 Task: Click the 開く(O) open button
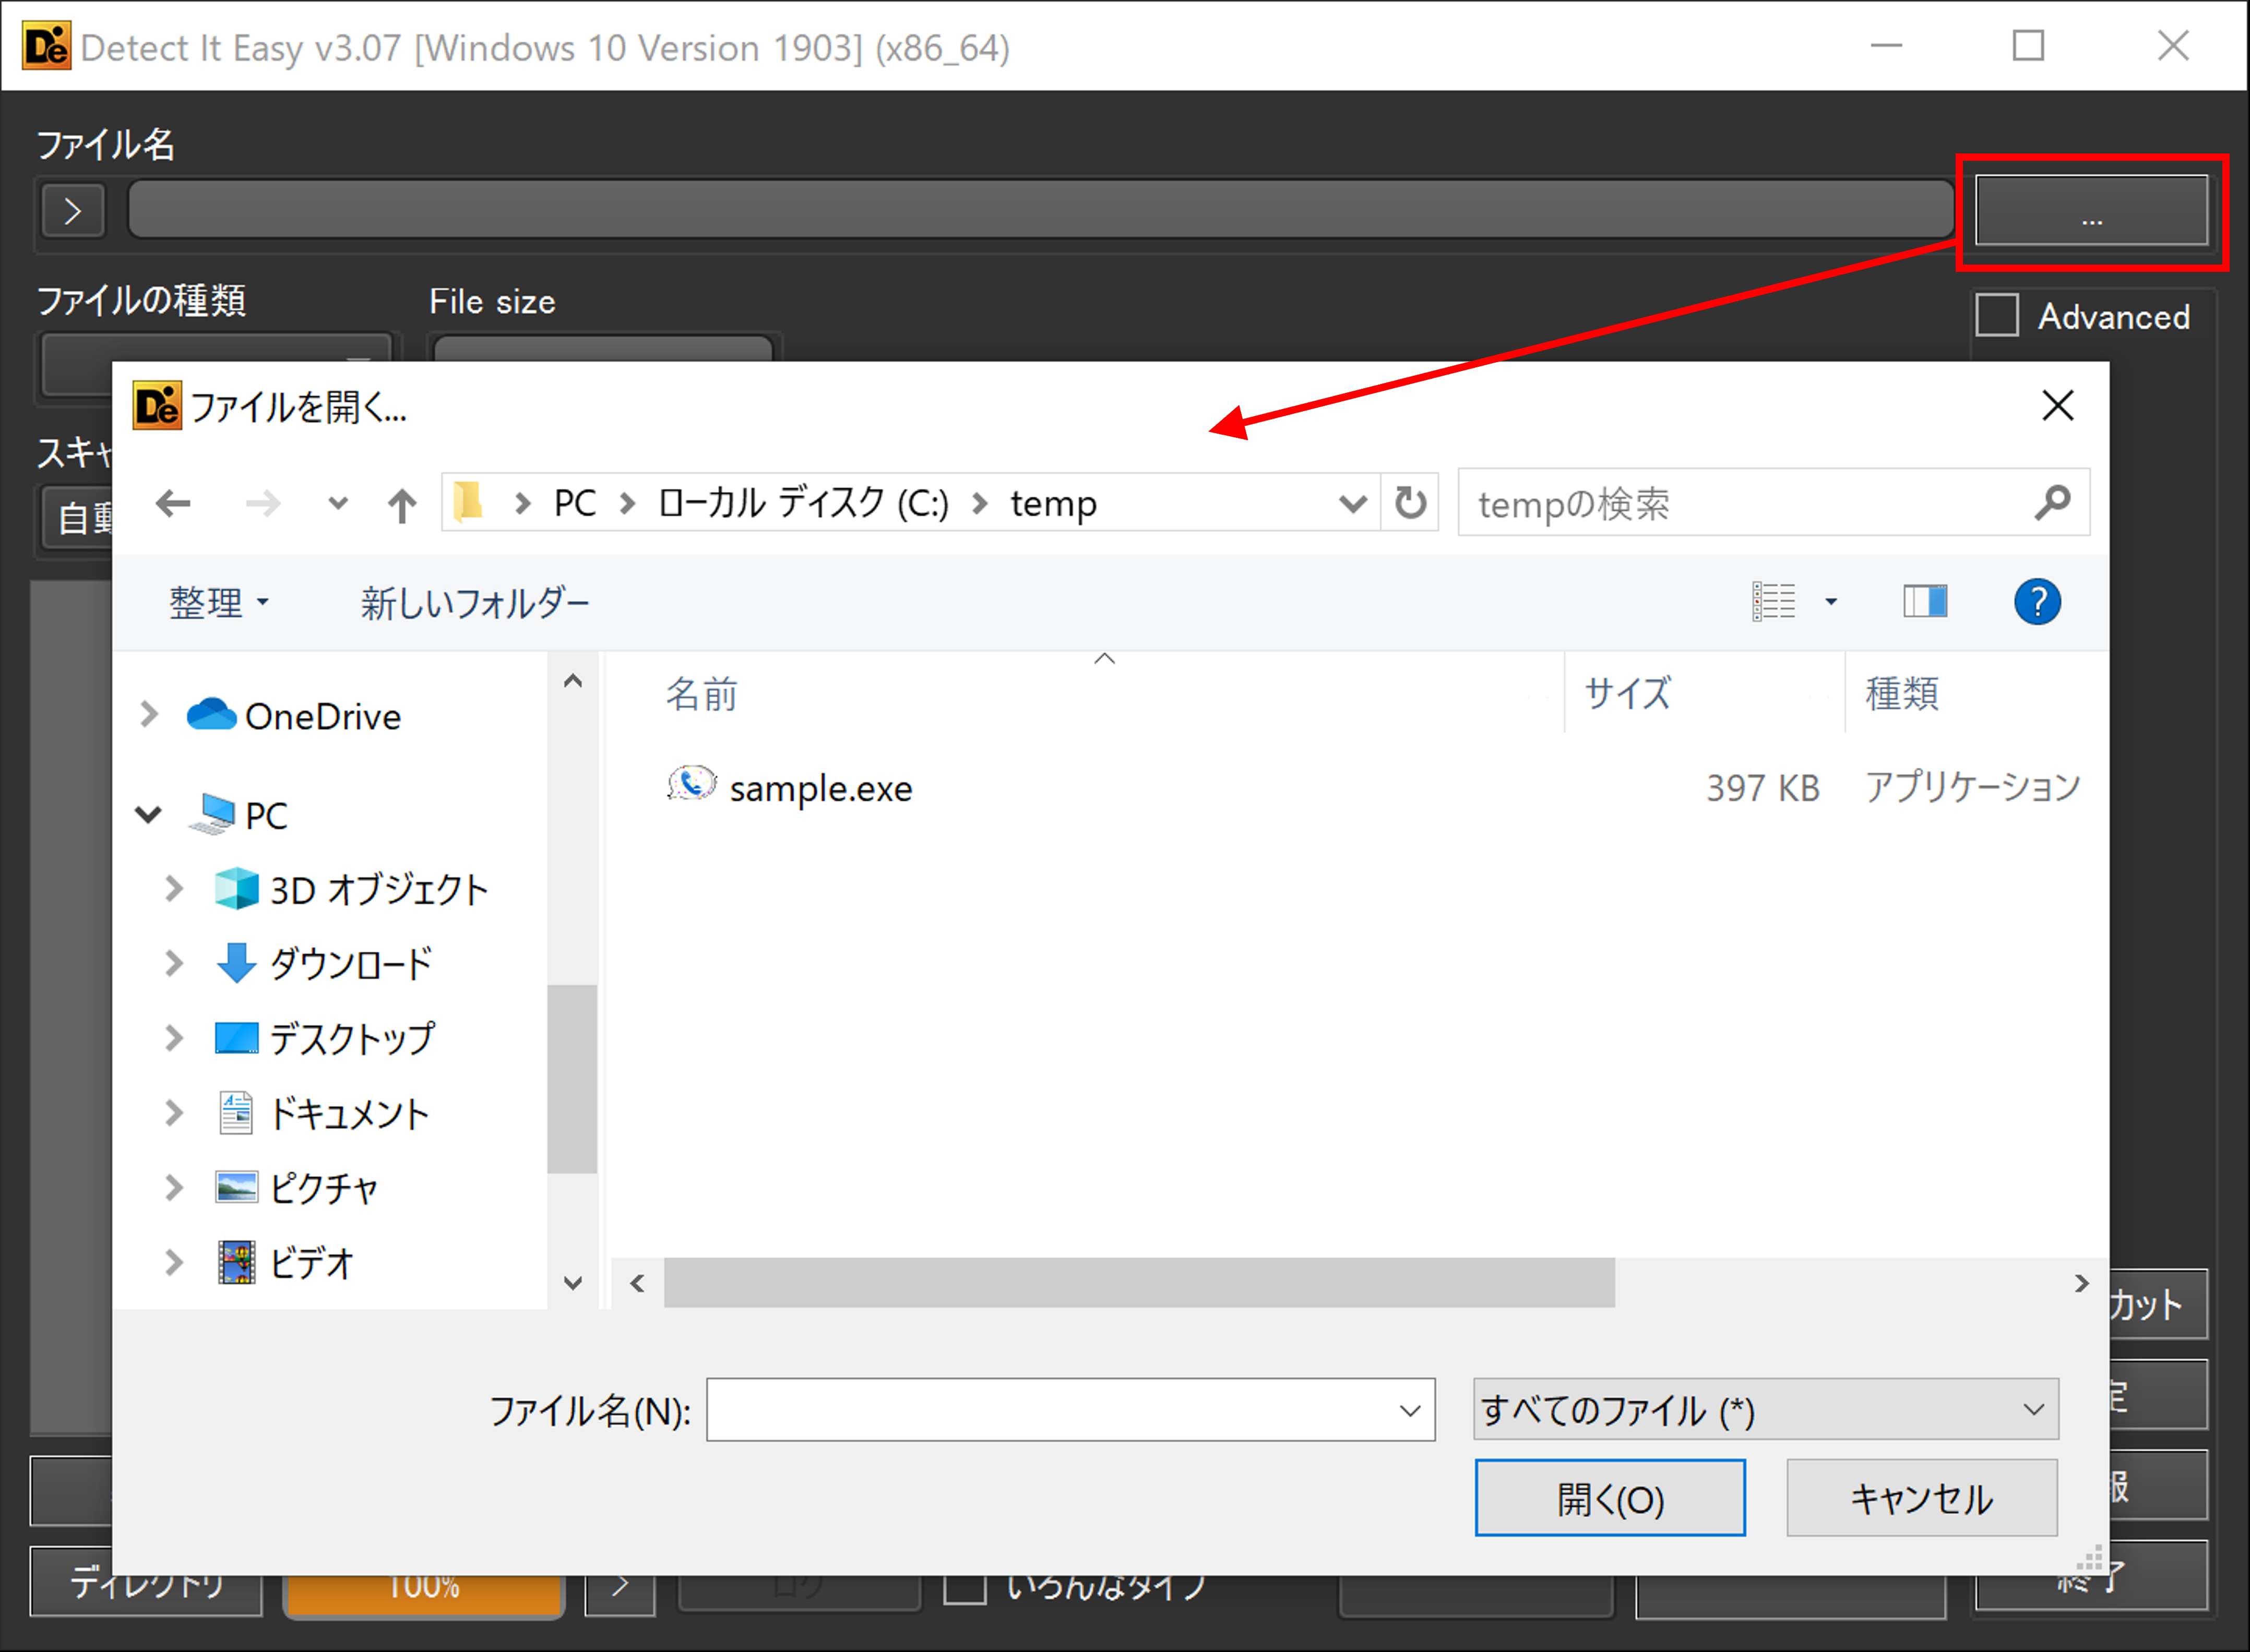(1610, 1499)
